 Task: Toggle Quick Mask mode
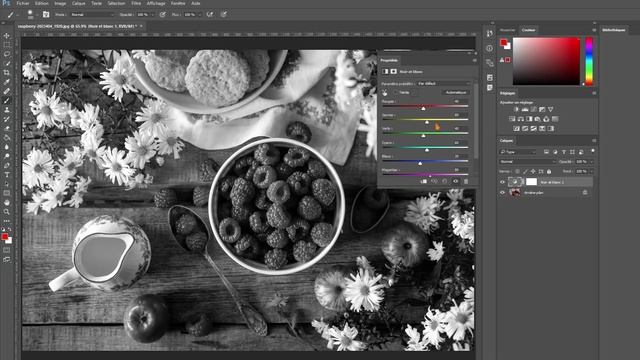[x=7, y=250]
